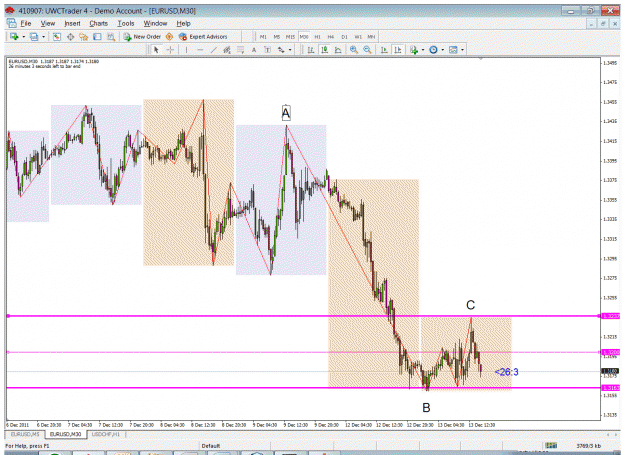This screenshot has height=455, width=625.
Task: Switch chart to MN timeframe
Action: [x=371, y=37]
